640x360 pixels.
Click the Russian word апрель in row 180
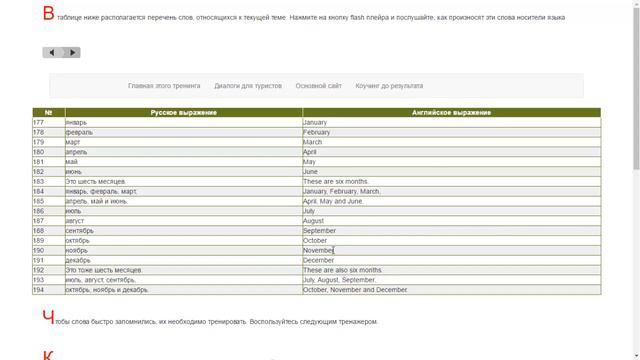(x=76, y=152)
